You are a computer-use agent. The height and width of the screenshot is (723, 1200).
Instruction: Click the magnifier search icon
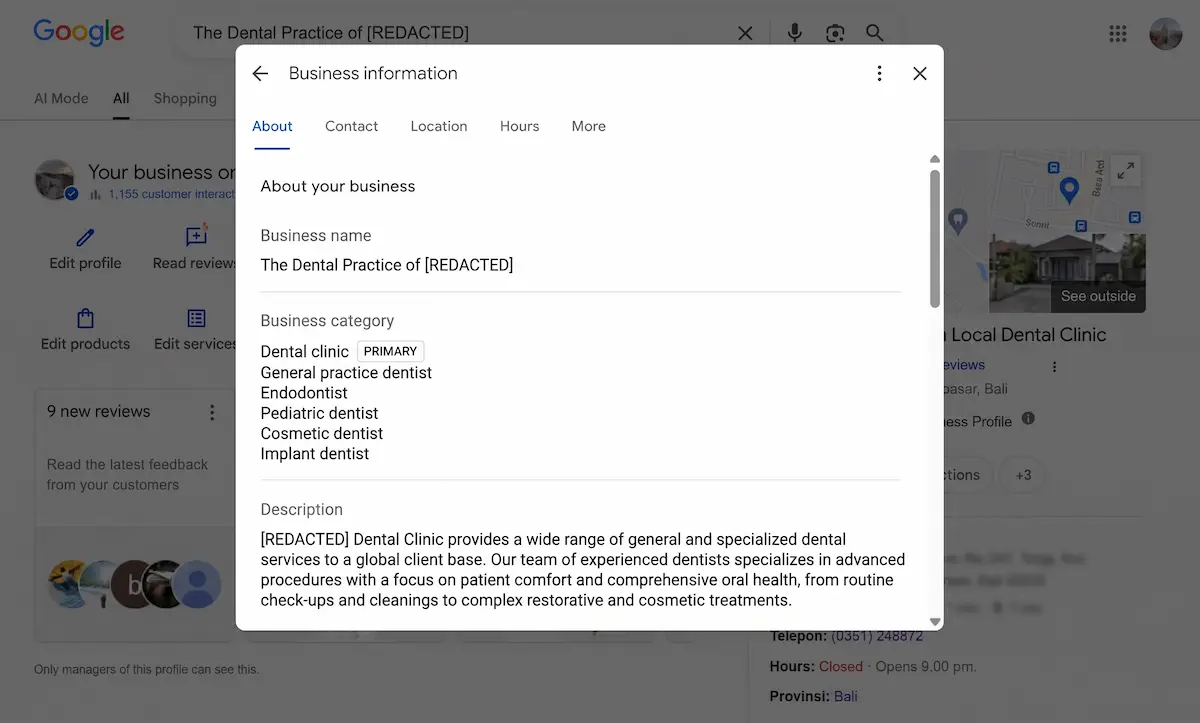[x=875, y=33]
